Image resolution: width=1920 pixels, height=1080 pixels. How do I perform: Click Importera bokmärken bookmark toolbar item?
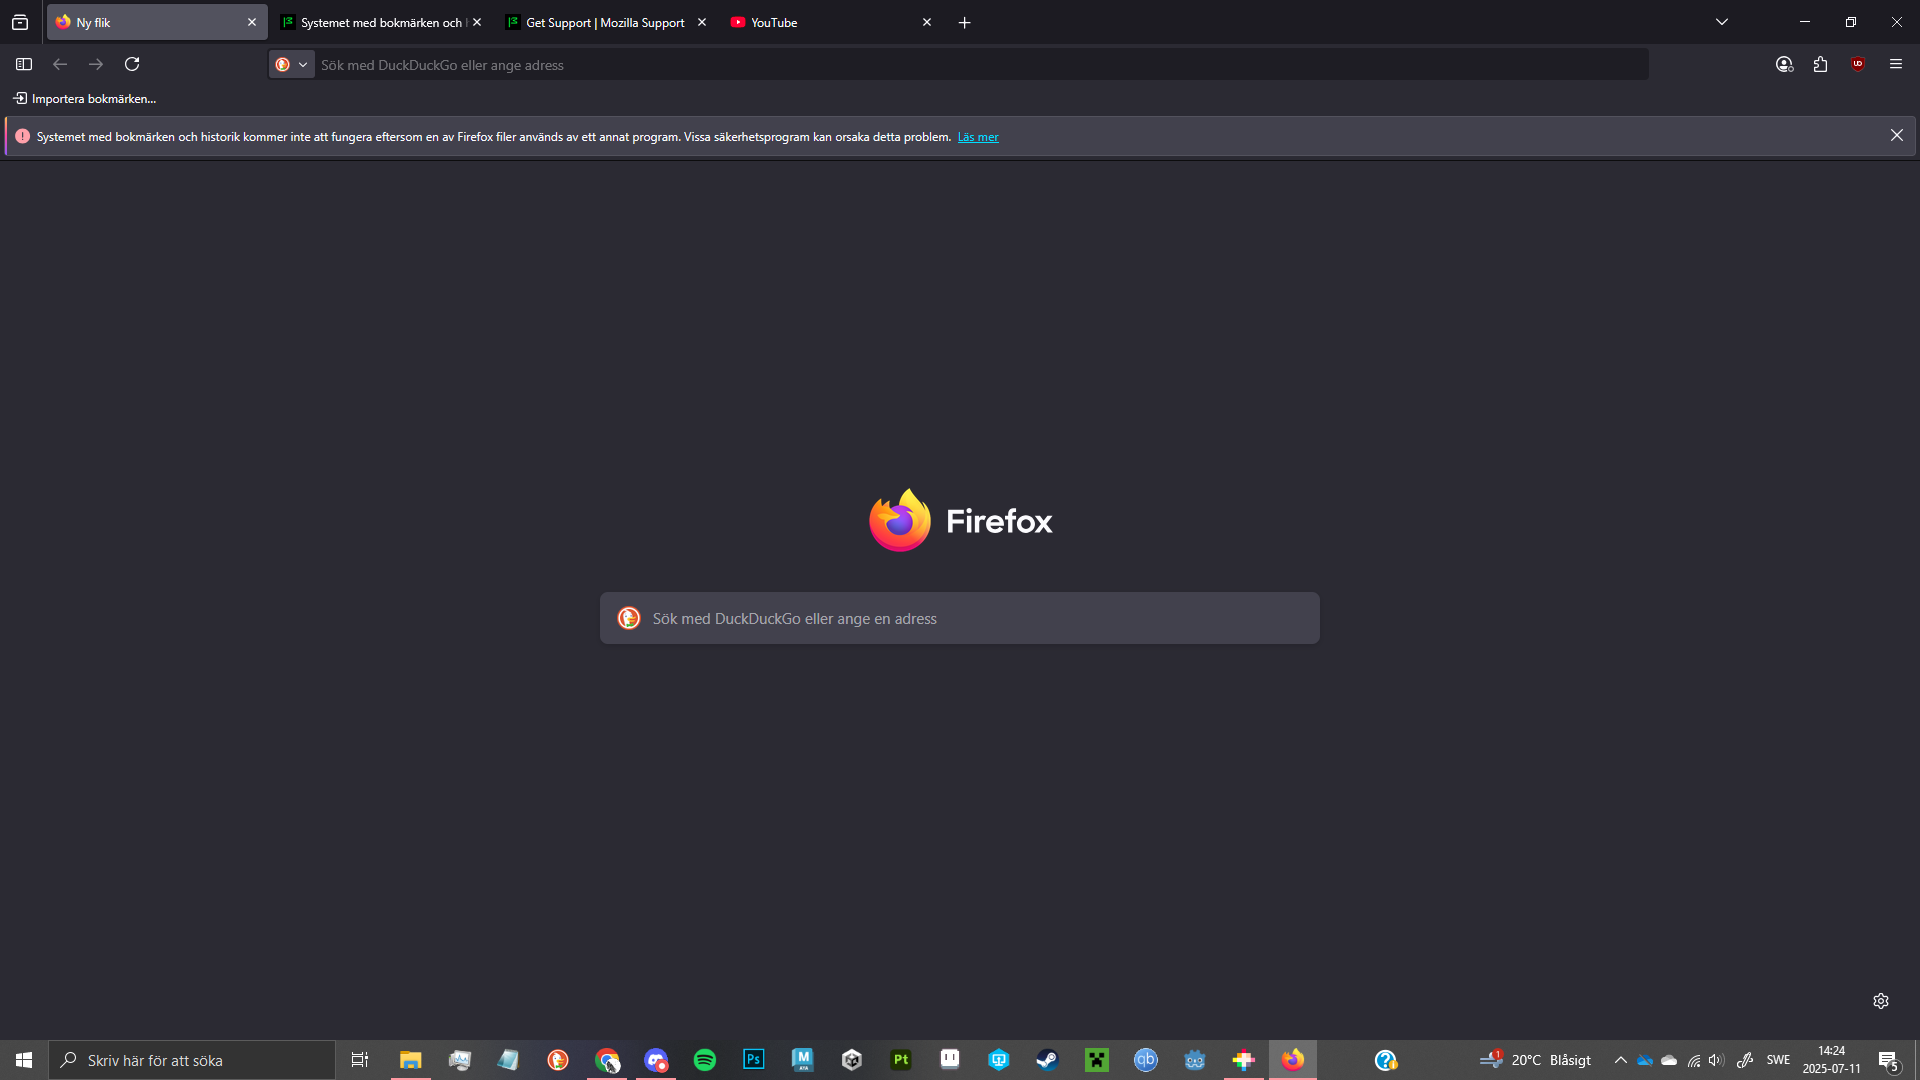[85, 98]
